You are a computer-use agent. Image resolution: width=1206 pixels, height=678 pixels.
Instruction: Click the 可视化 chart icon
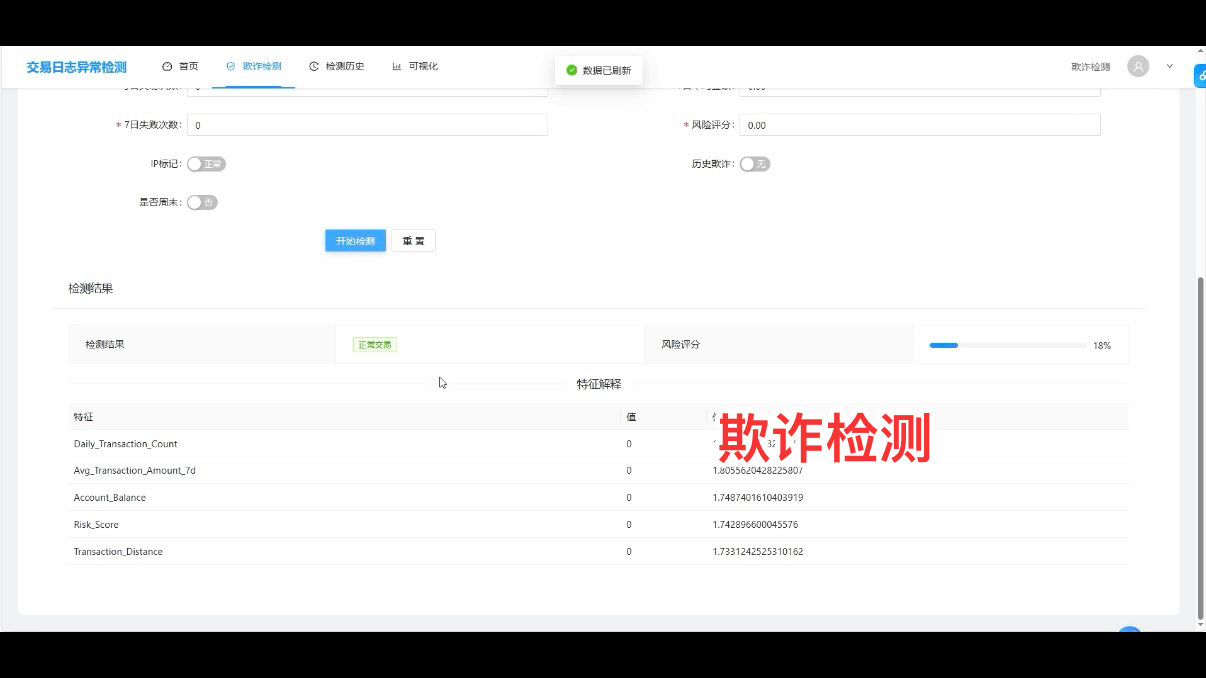click(397, 66)
